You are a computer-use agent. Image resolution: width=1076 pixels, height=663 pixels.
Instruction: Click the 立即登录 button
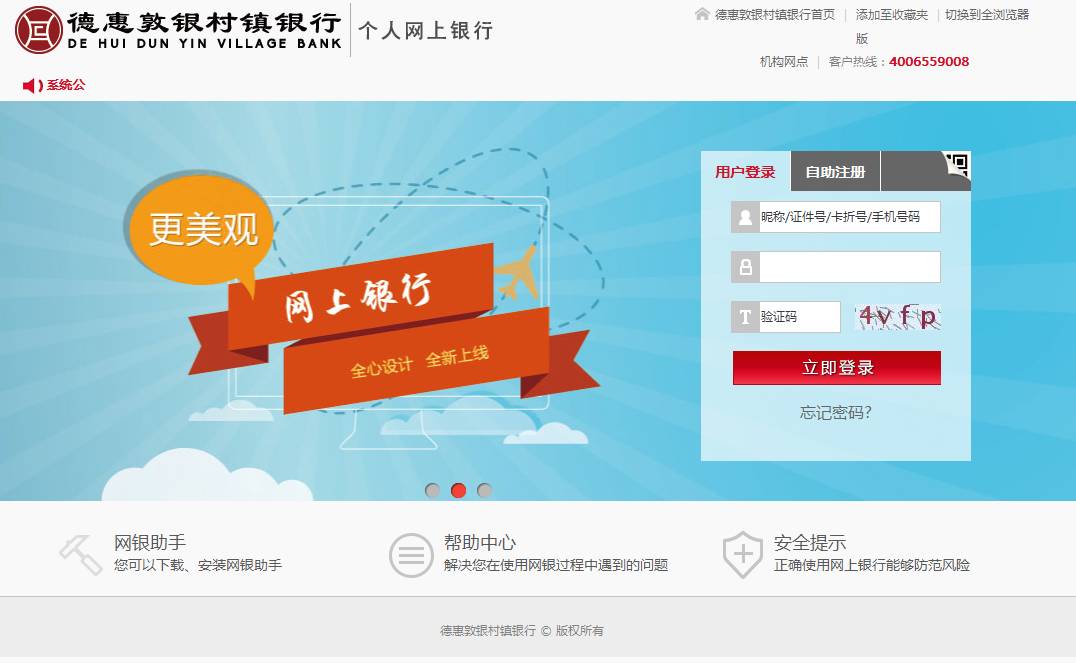(x=837, y=368)
